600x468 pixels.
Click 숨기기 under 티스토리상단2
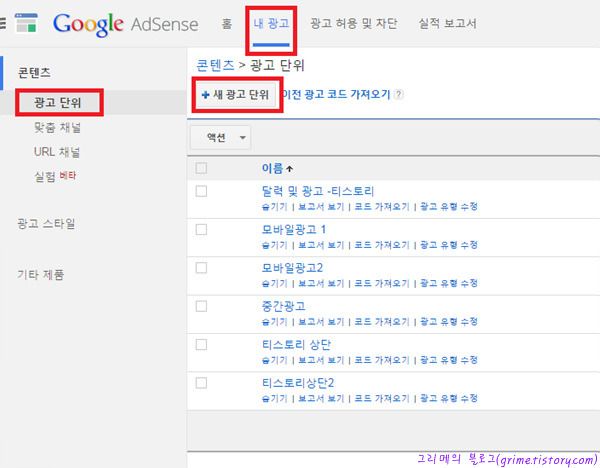click(275, 398)
